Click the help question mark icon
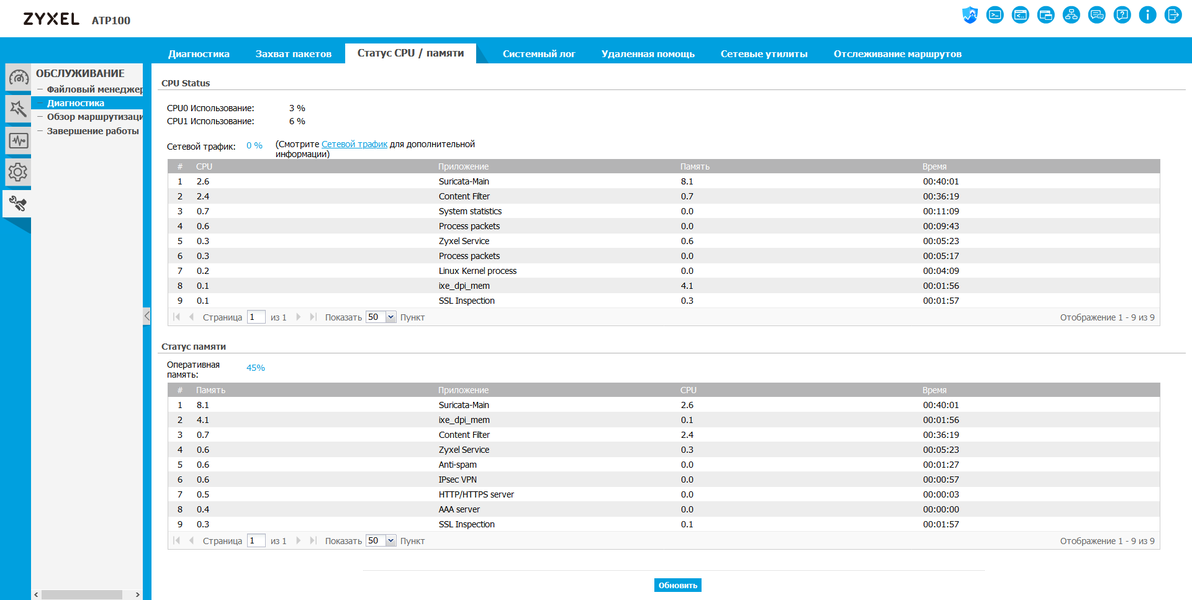Image resolution: width=1192 pixels, height=600 pixels. pyautogui.click(x=1122, y=14)
